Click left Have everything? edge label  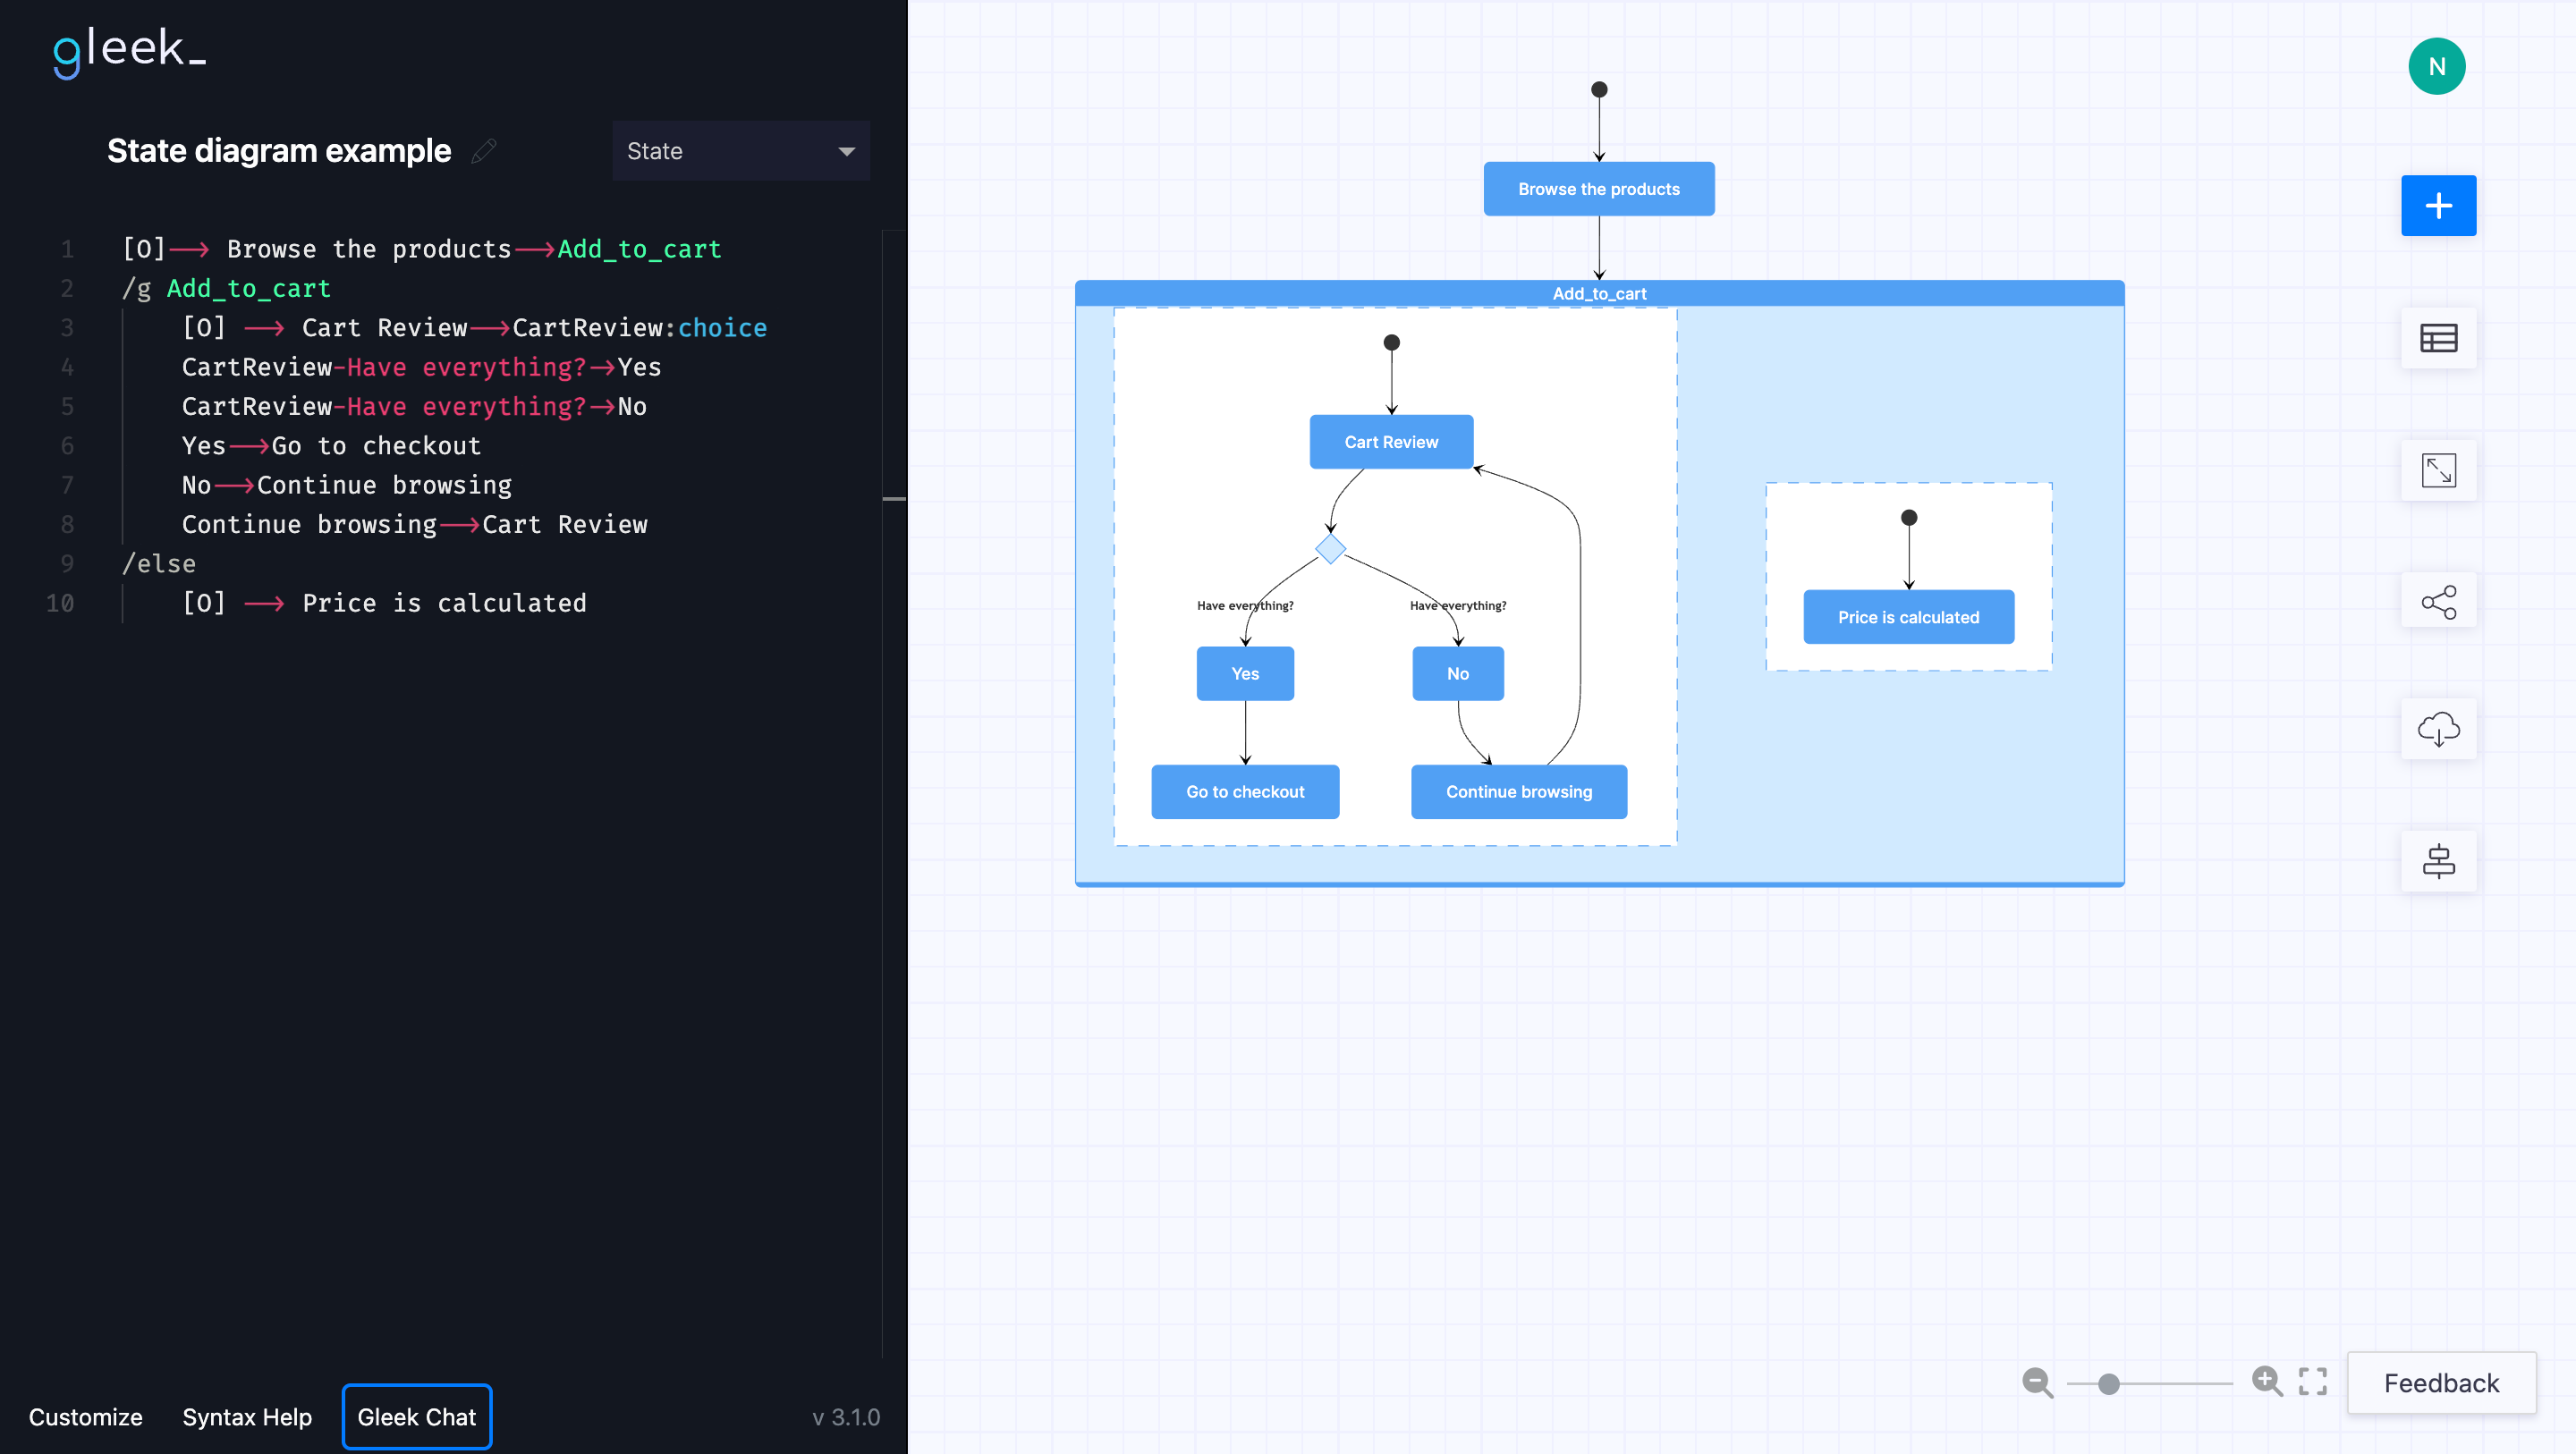(x=1245, y=605)
